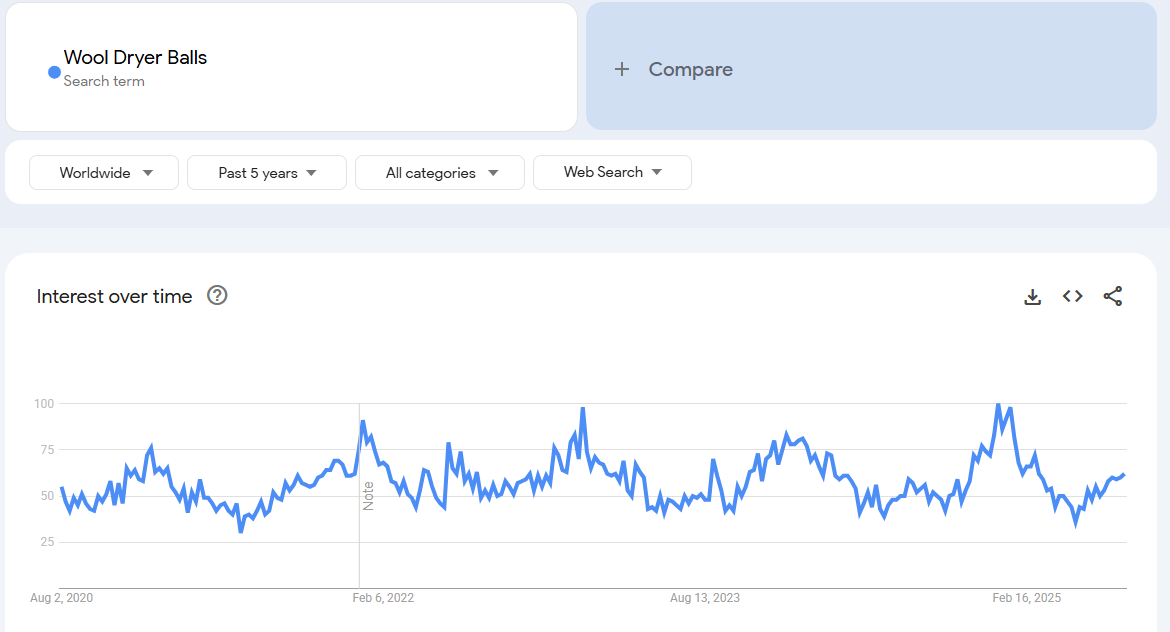Open help icon beside Interest over time
The width and height of the screenshot is (1170, 632).
tap(217, 296)
